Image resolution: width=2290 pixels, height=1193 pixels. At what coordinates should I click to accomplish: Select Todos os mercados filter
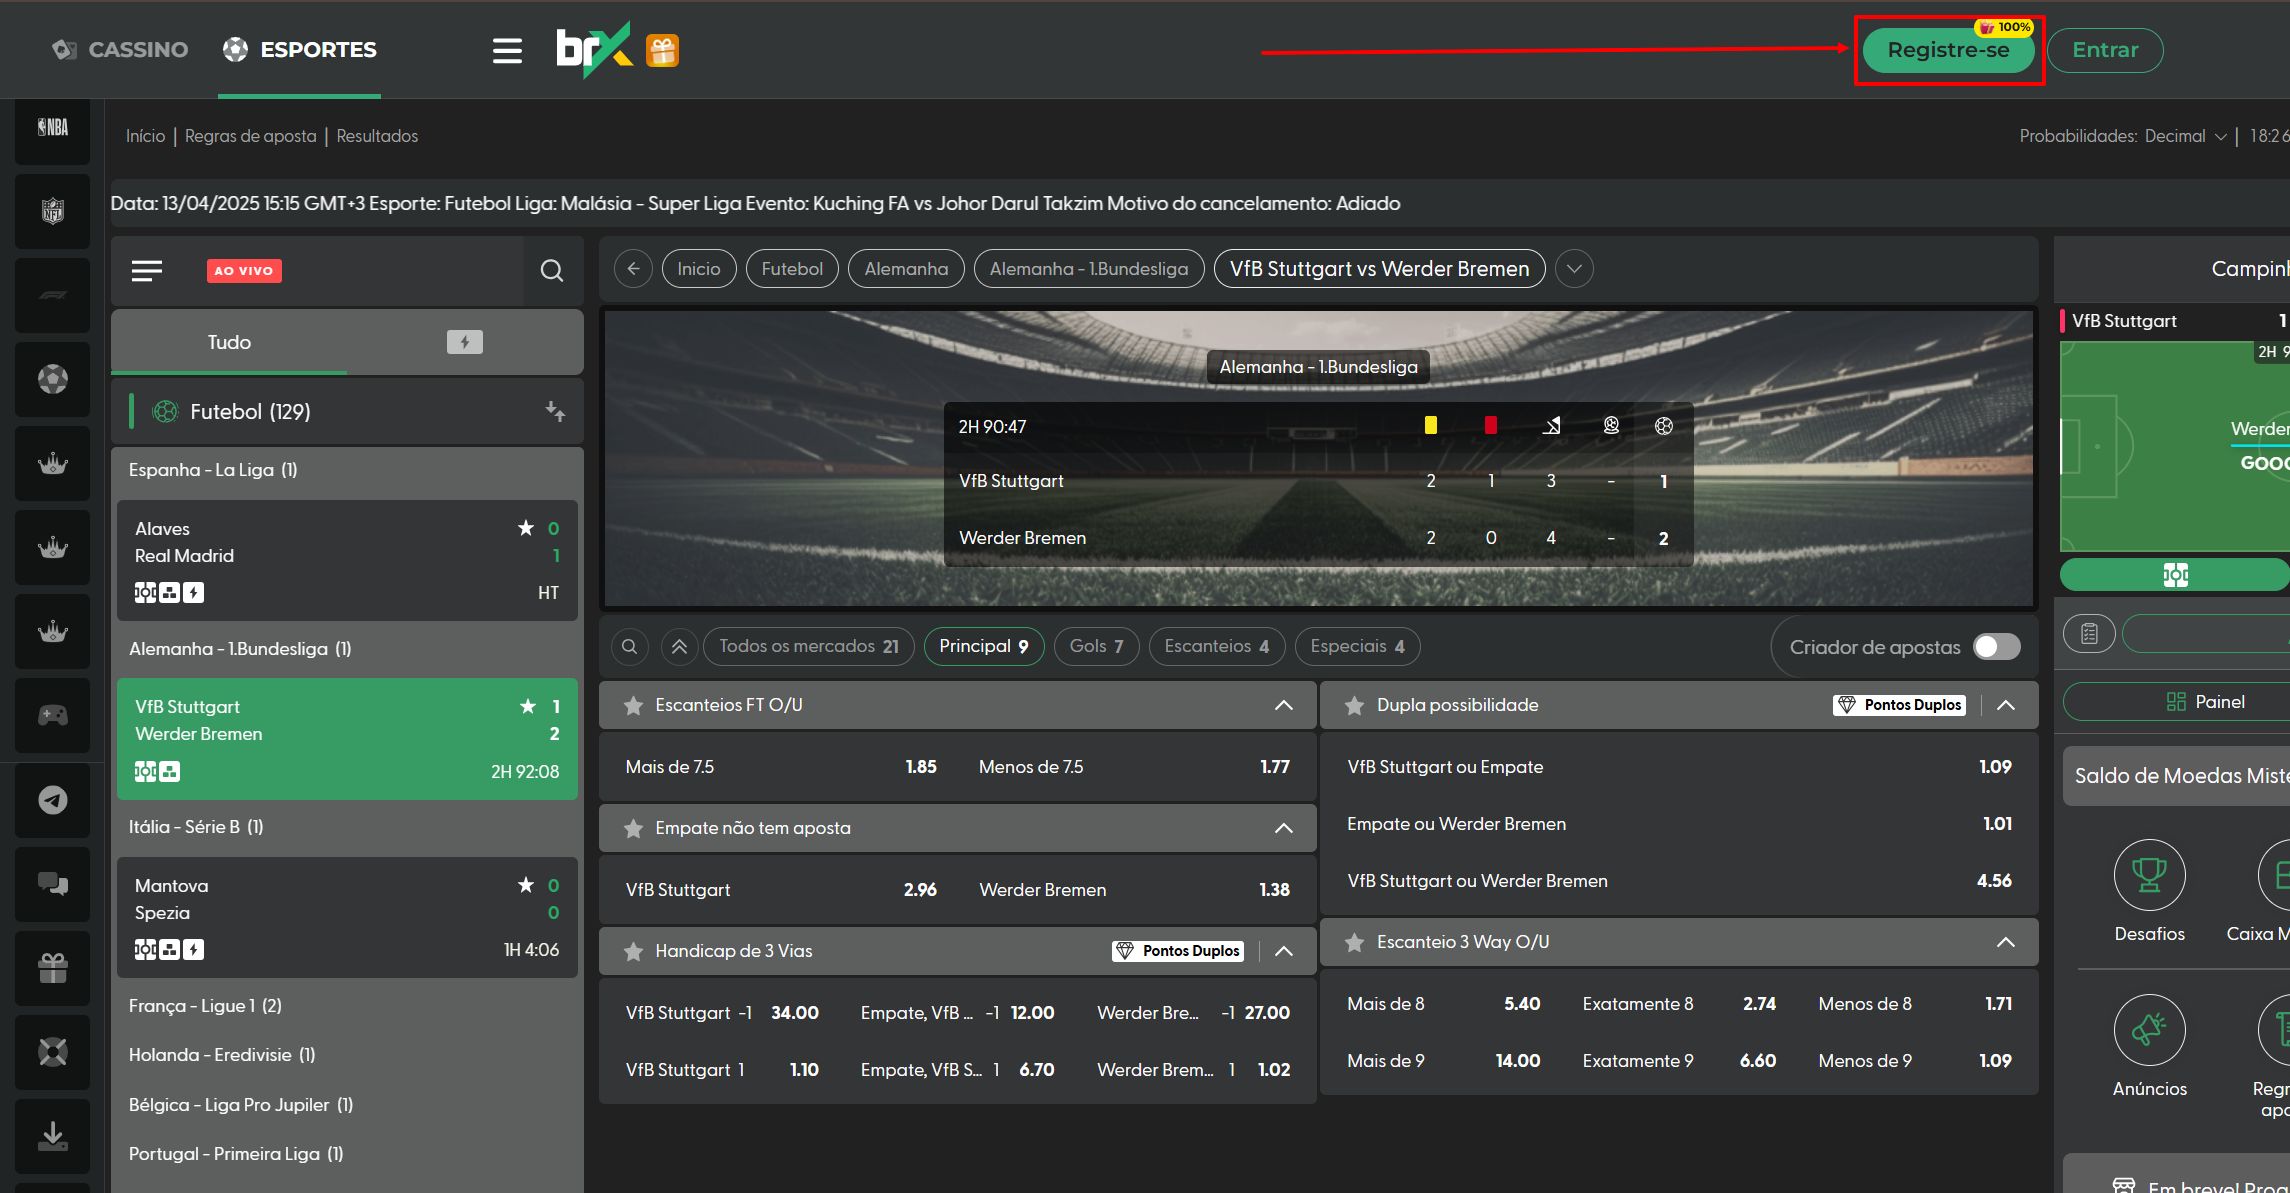pyautogui.click(x=809, y=647)
